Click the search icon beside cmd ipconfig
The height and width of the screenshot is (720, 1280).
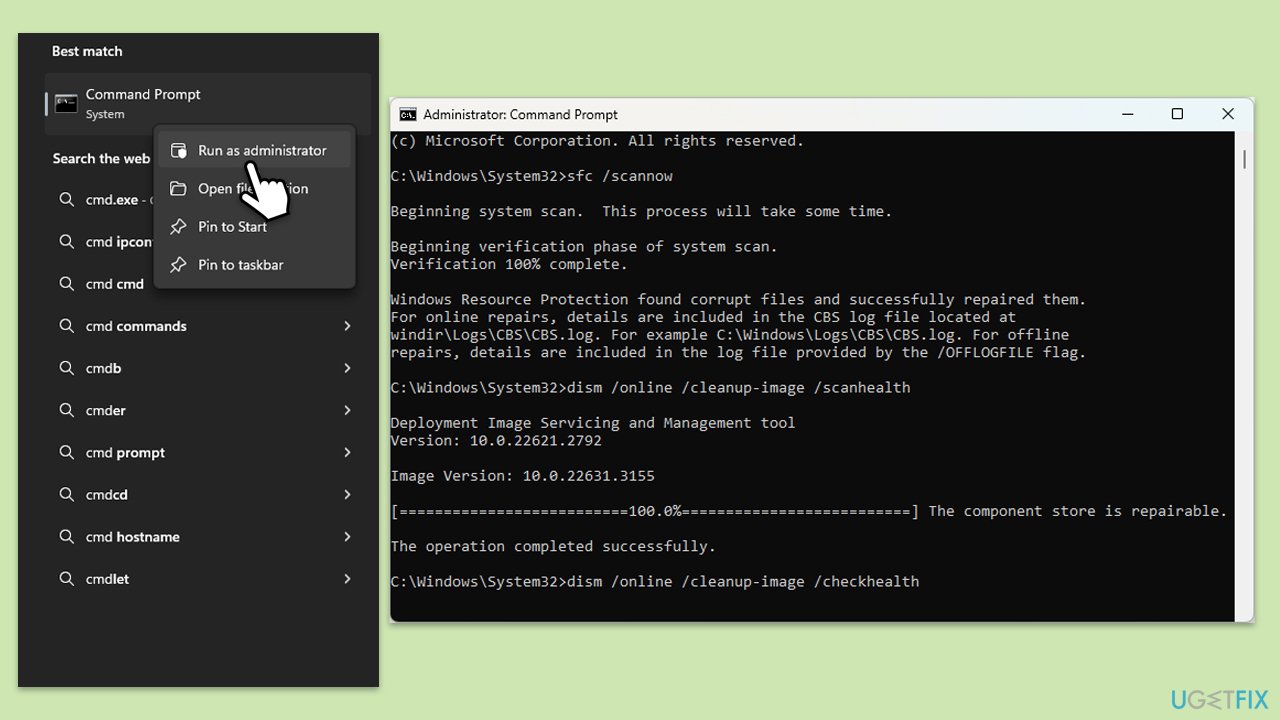[x=67, y=241]
